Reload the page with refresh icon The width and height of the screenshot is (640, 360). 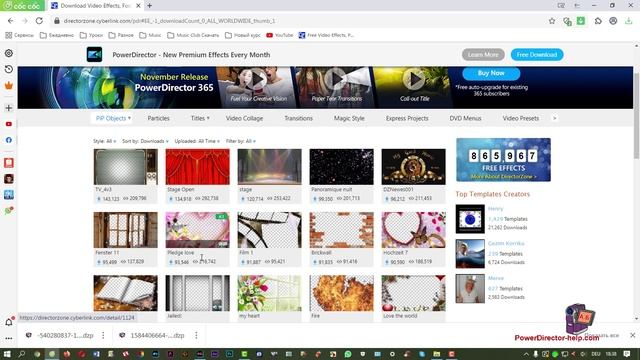tap(39, 21)
